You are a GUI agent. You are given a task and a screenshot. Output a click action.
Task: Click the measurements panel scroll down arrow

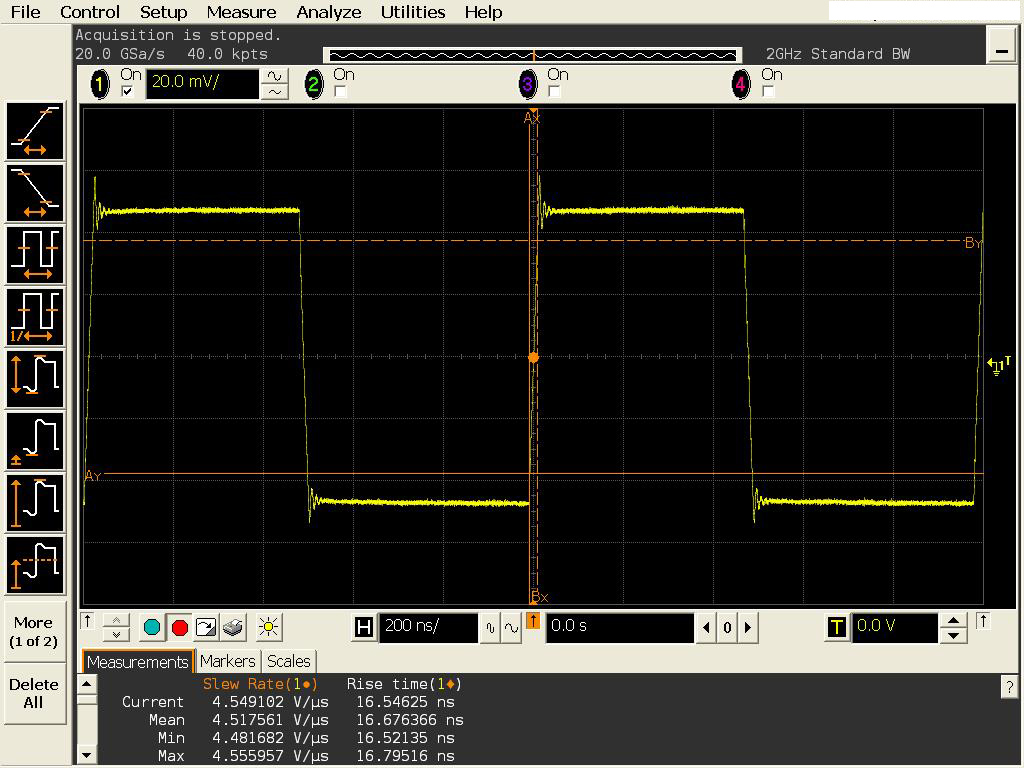coord(86,755)
